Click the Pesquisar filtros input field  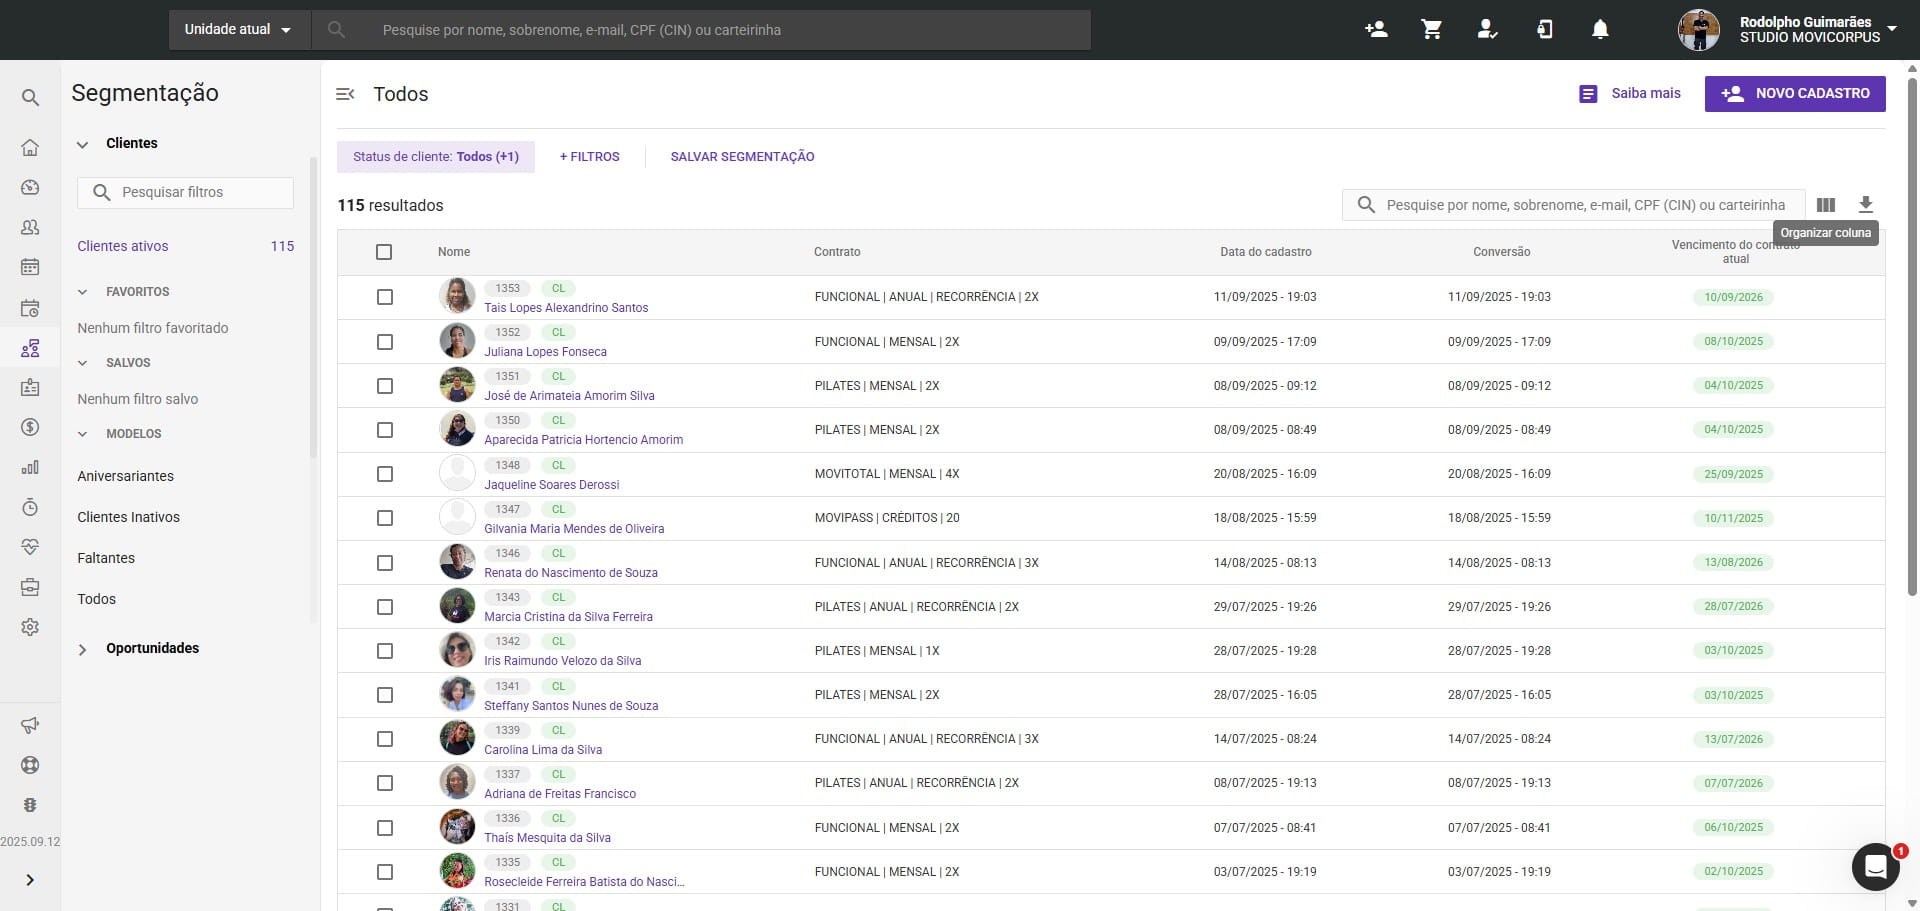click(186, 192)
